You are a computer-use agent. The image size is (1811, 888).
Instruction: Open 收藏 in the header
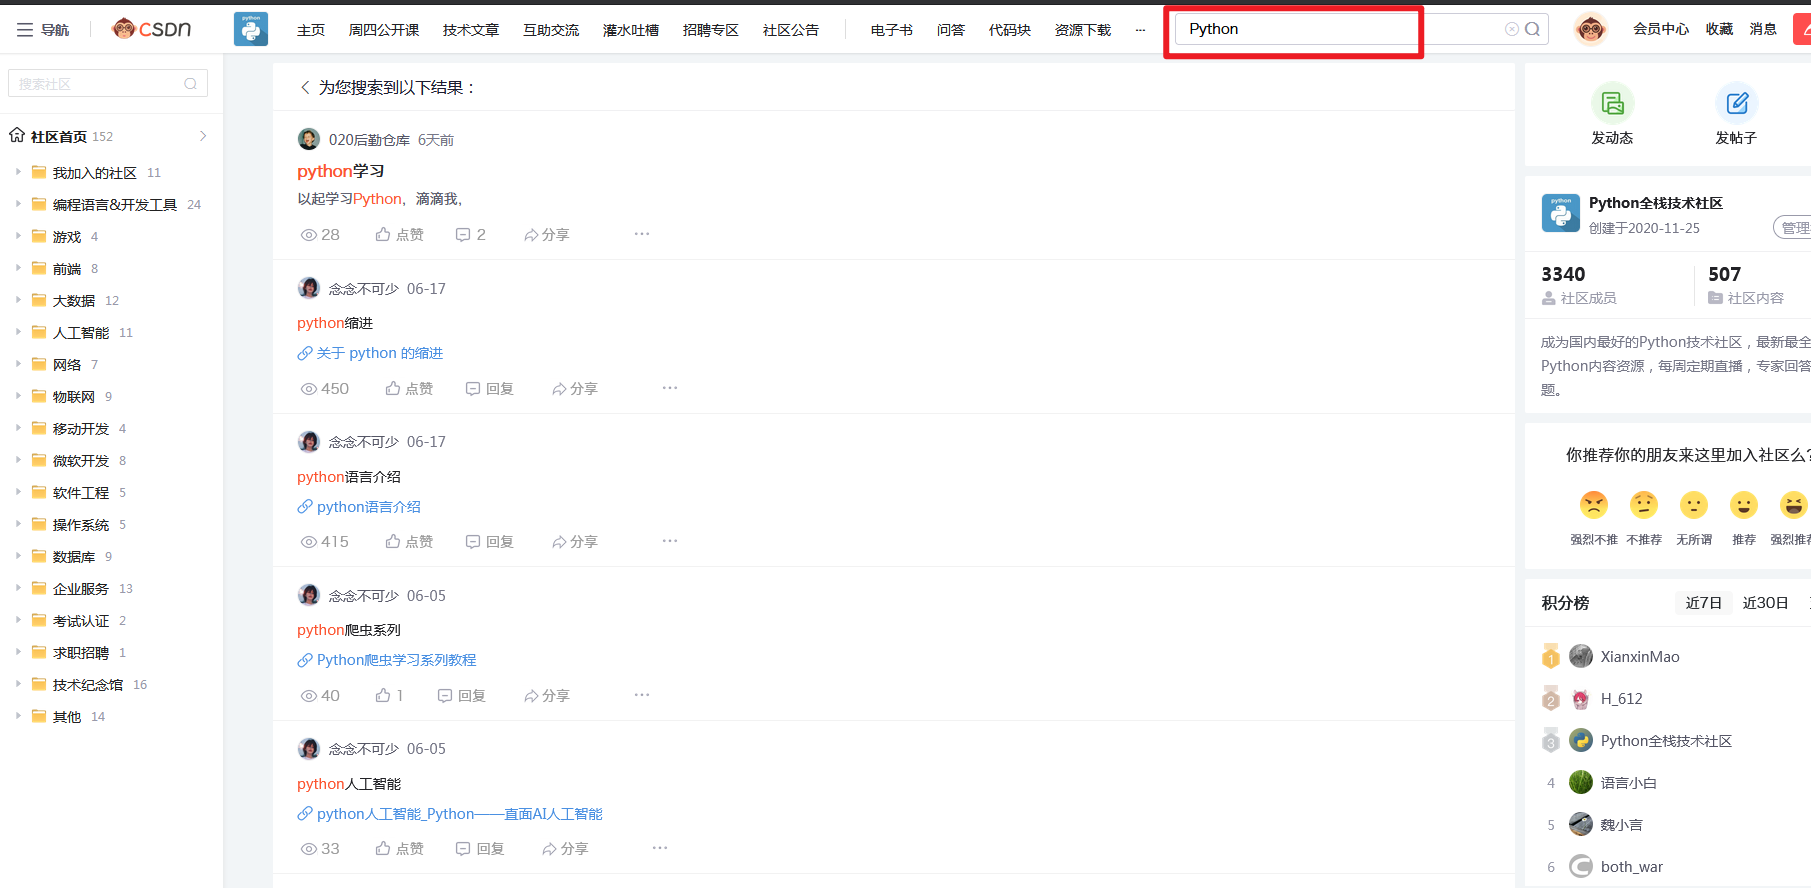(1719, 29)
